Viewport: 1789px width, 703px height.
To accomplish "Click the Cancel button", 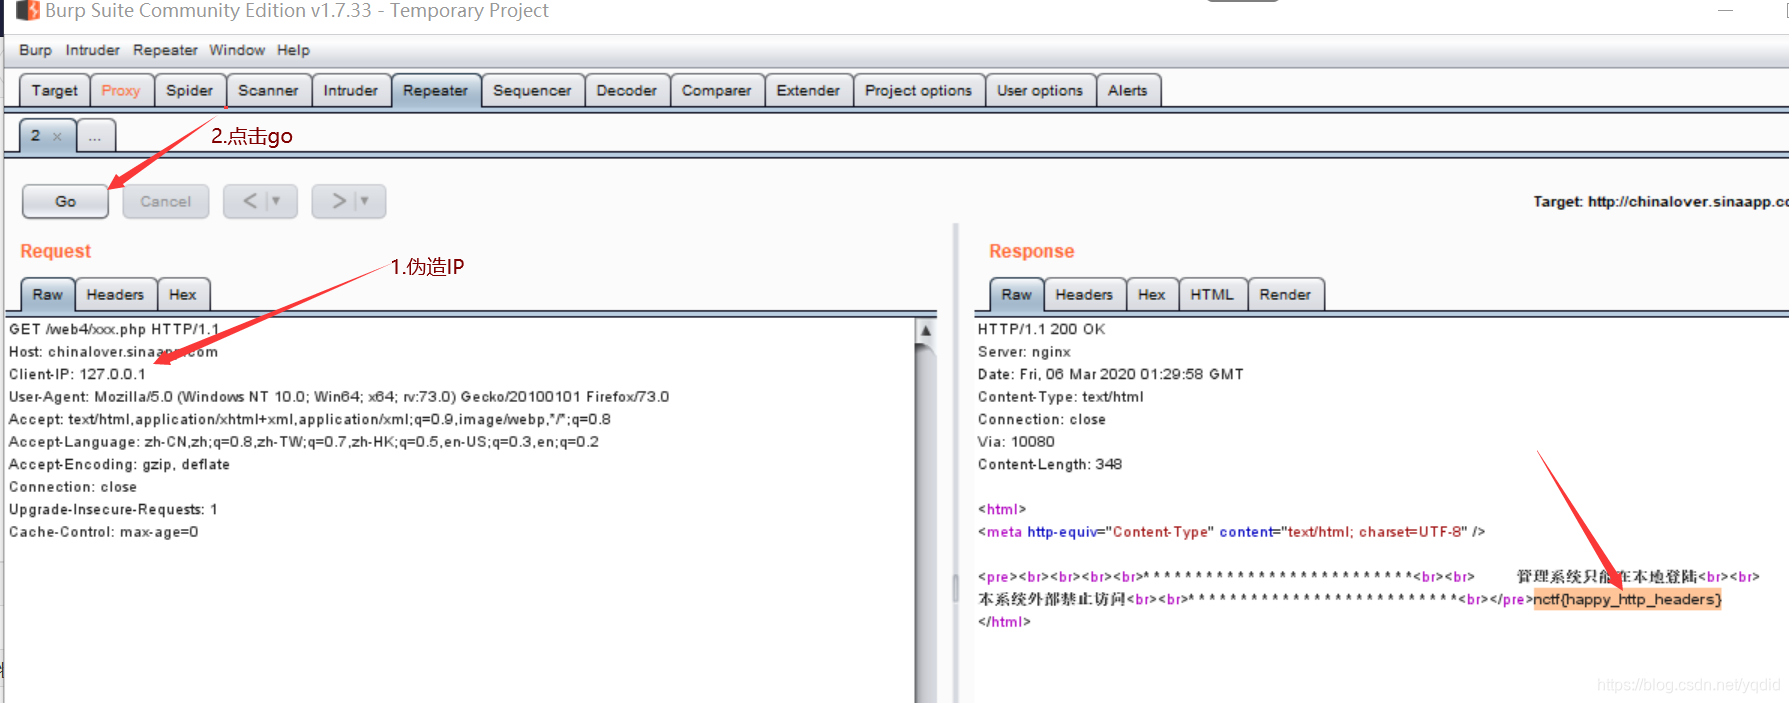I will (x=166, y=201).
